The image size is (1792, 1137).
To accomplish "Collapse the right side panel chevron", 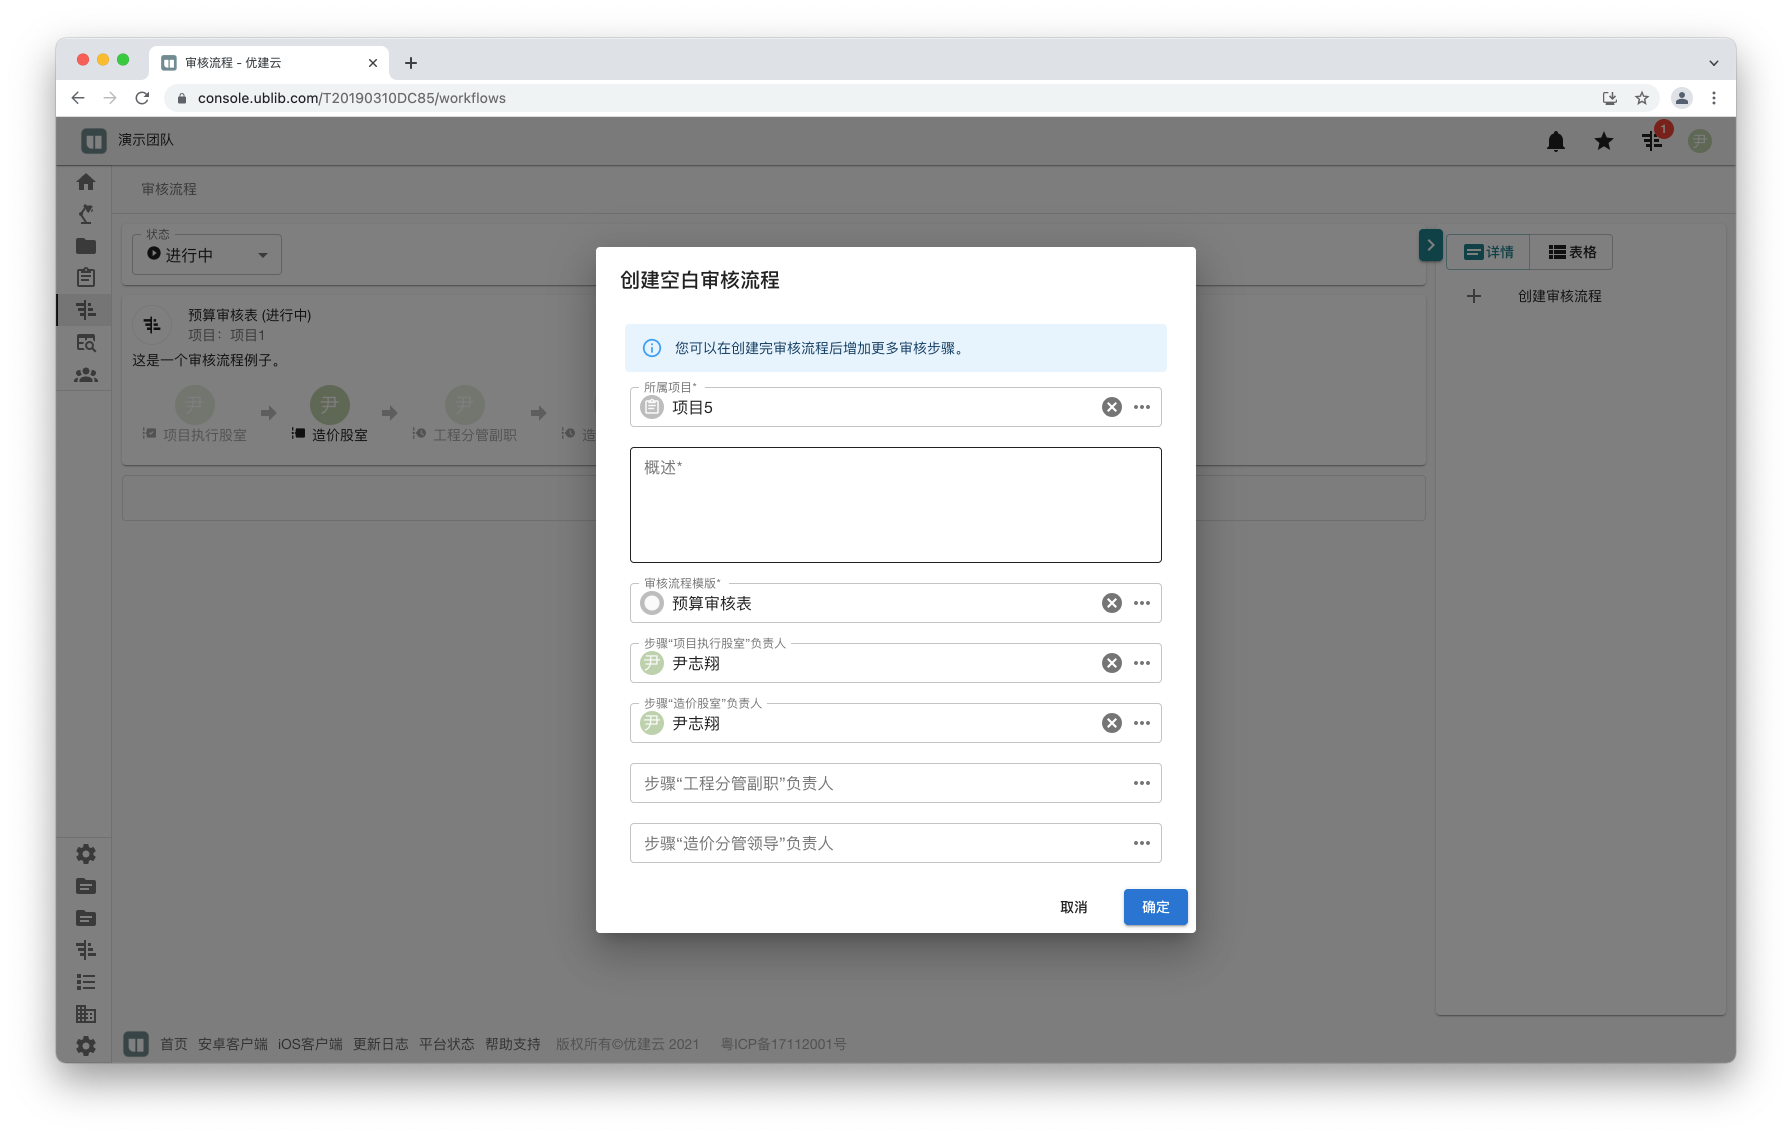I will pyautogui.click(x=1430, y=245).
